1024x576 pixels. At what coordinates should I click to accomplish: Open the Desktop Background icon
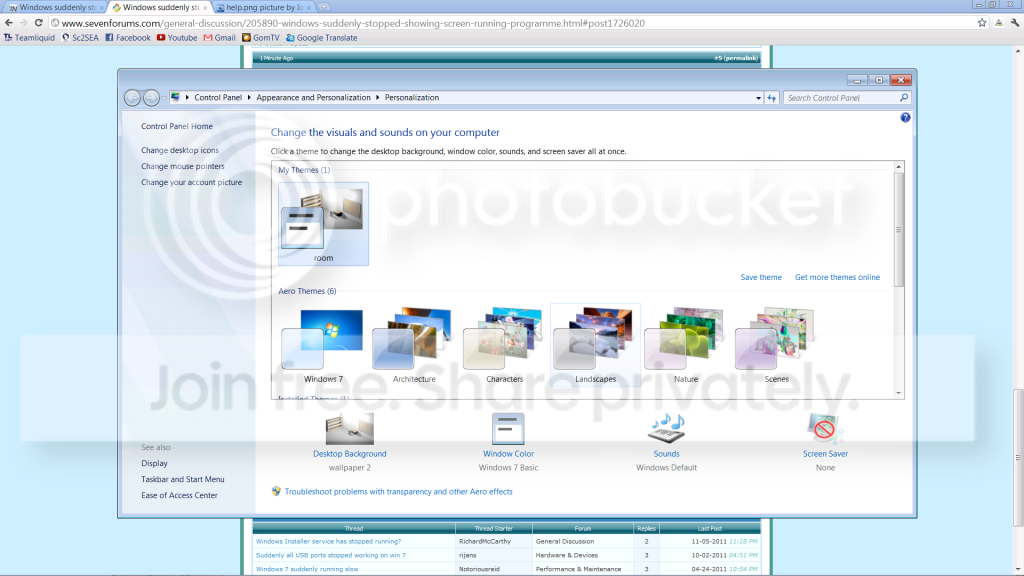pyautogui.click(x=349, y=430)
